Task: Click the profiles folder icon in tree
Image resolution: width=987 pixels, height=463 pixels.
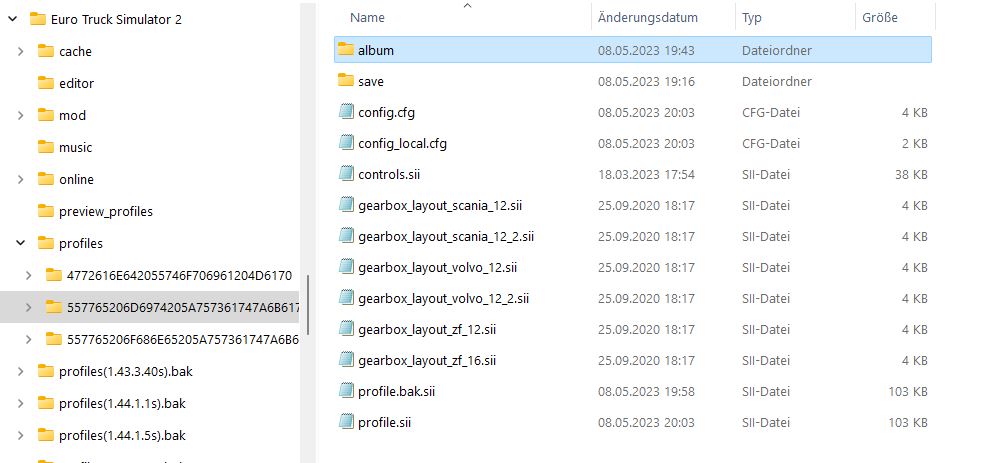Action: click(x=46, y=243)
